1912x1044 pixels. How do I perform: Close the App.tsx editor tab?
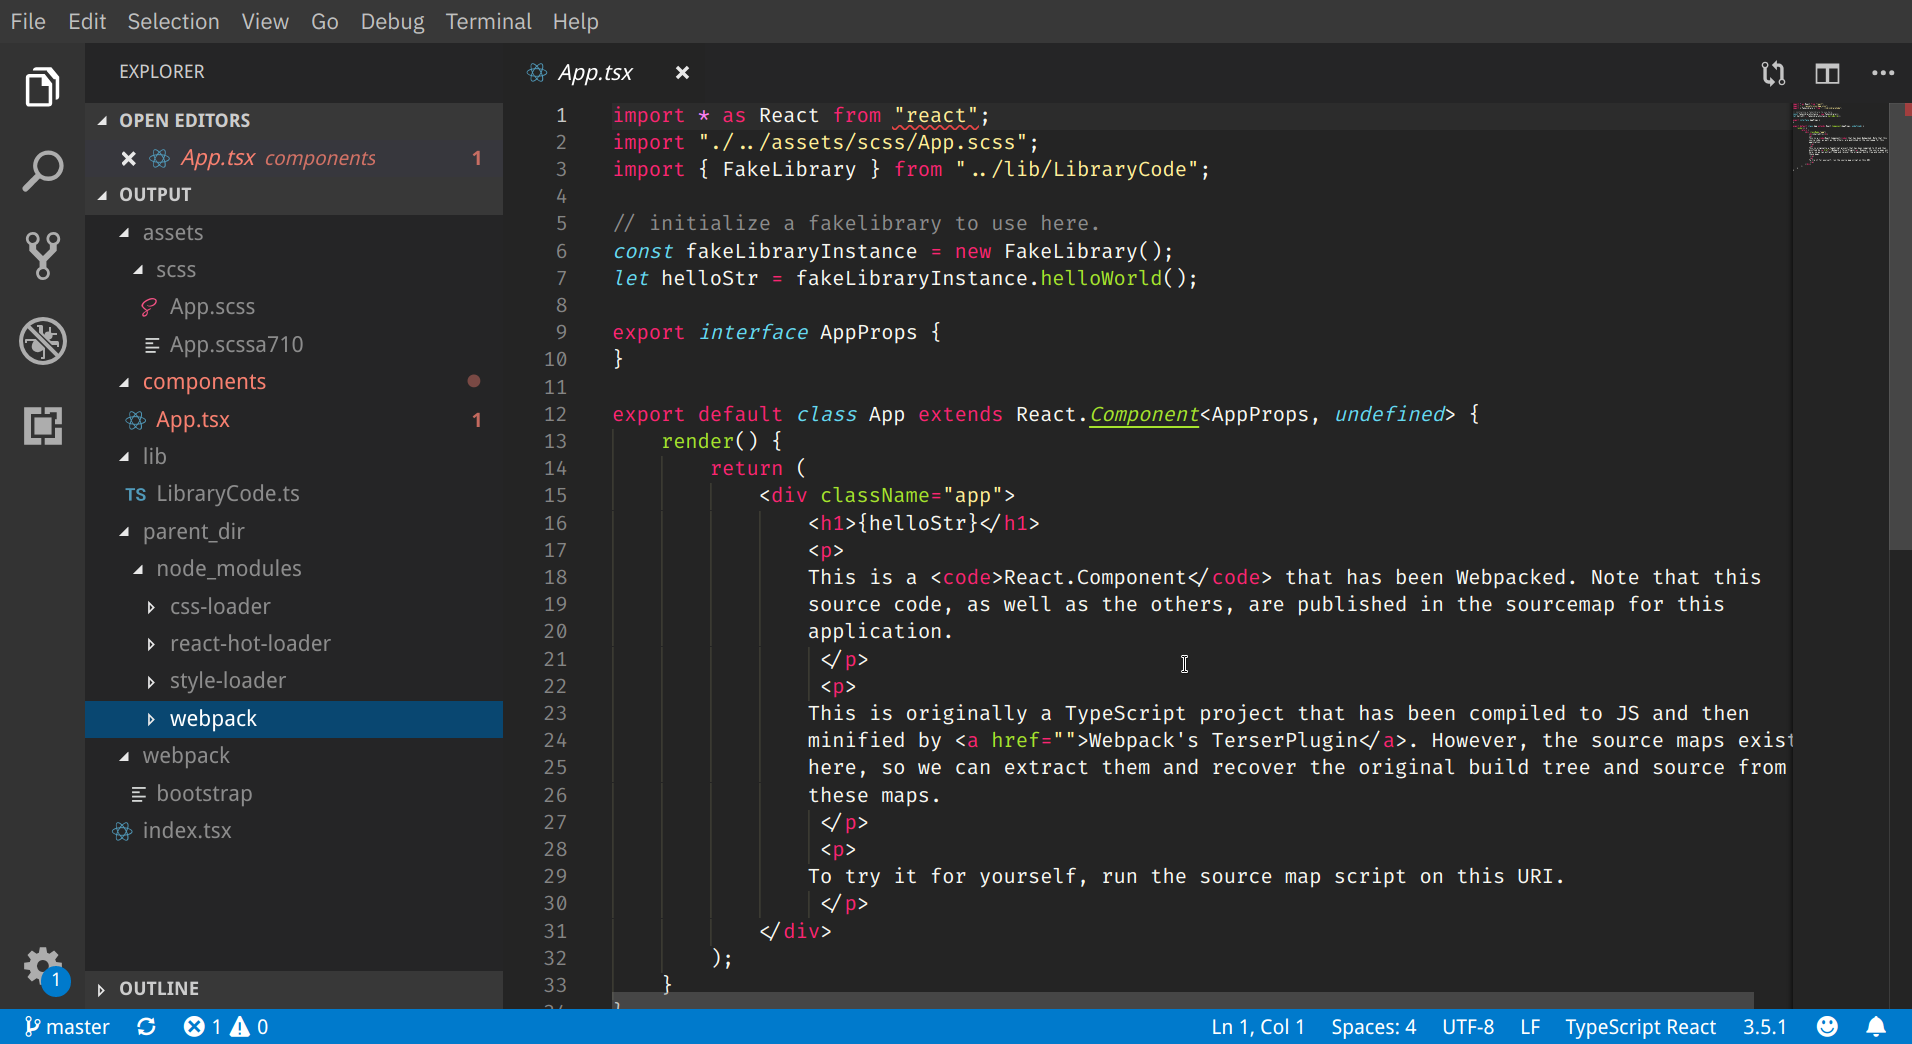tap(682, 73)
